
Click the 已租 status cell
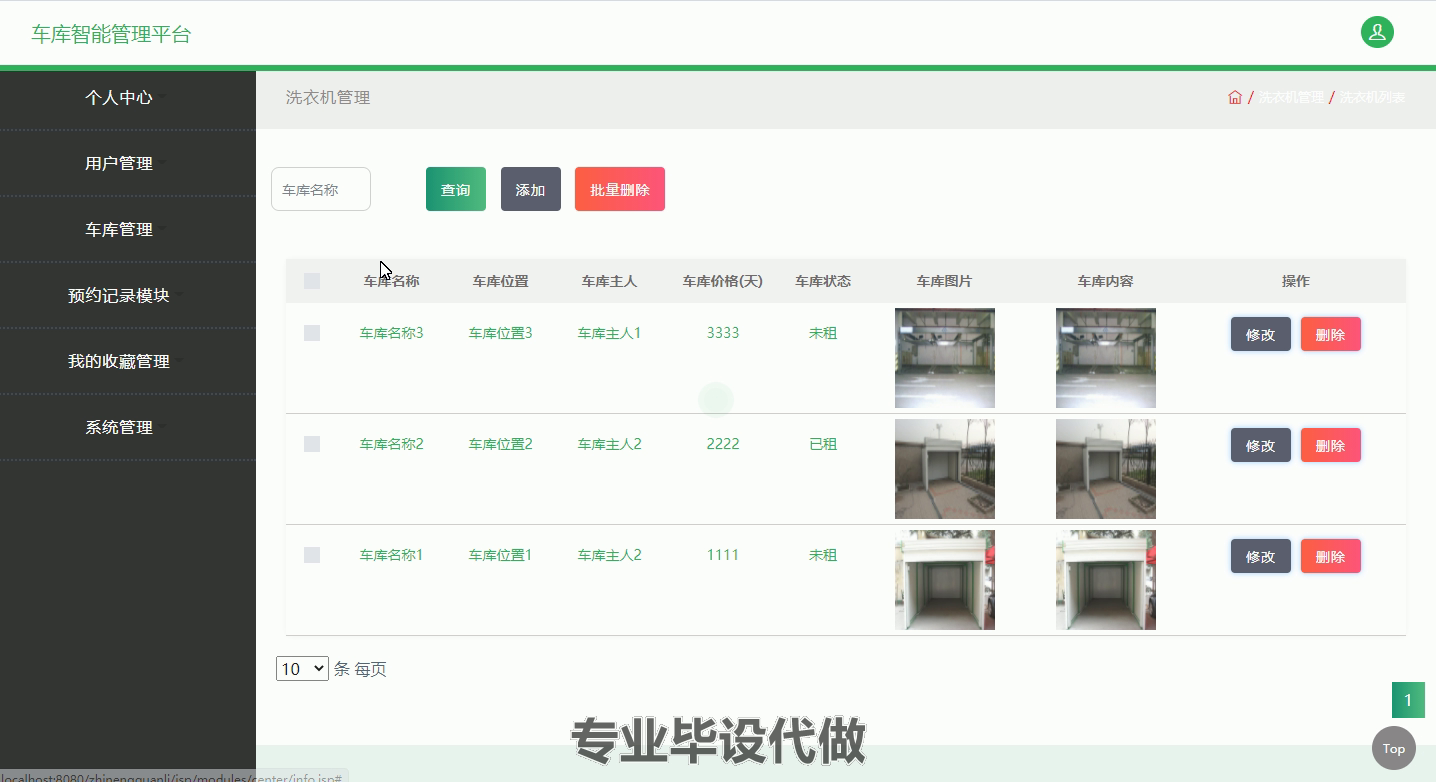(x=823, y=444)
